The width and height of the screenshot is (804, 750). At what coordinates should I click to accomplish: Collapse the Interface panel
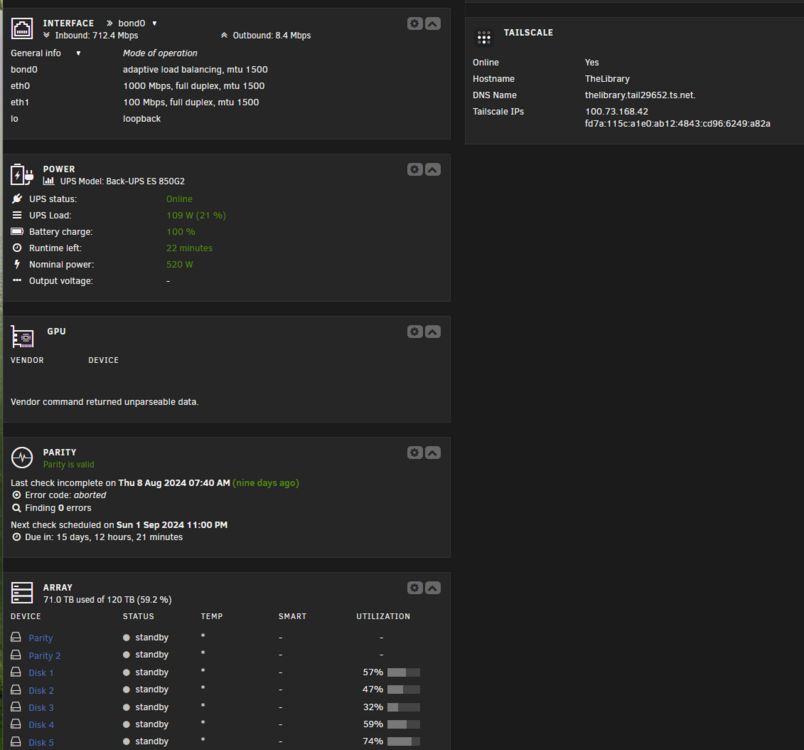(433, 24)
